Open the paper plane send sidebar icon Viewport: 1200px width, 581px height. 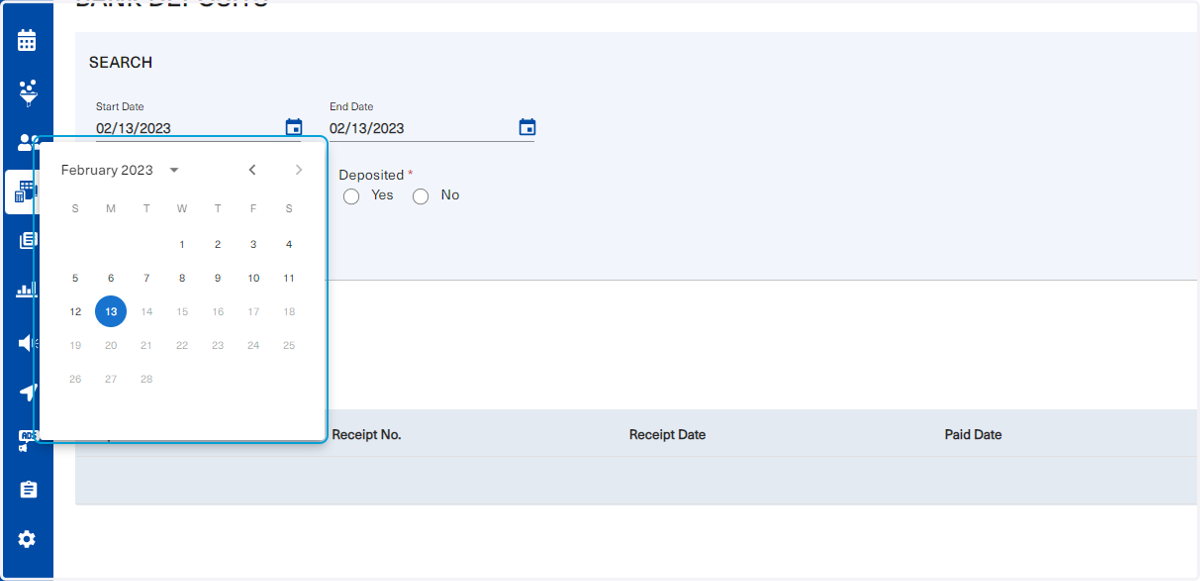click(x=27, y=392)
